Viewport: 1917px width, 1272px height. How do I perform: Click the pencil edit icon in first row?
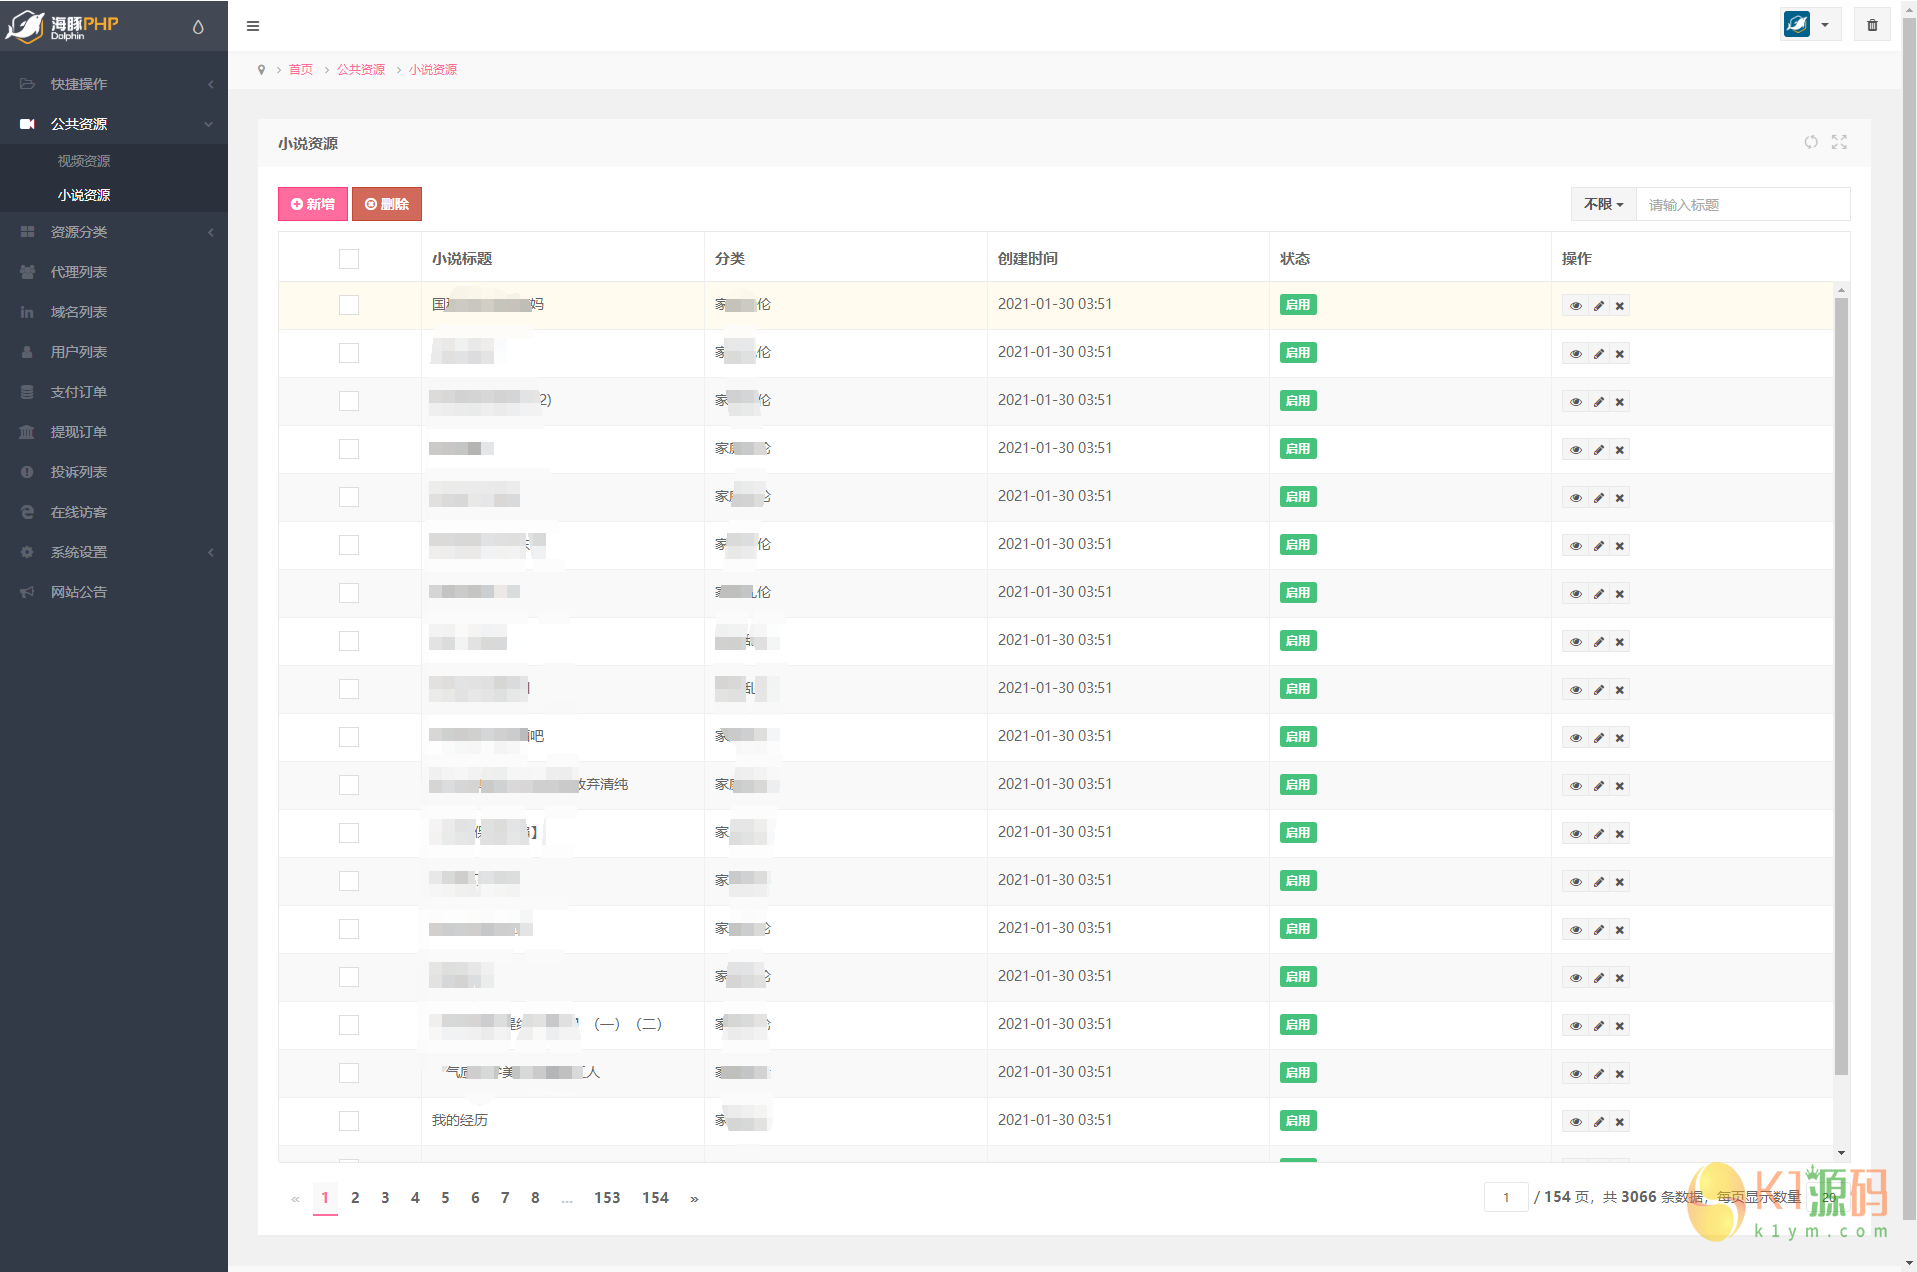point(1598,306)
